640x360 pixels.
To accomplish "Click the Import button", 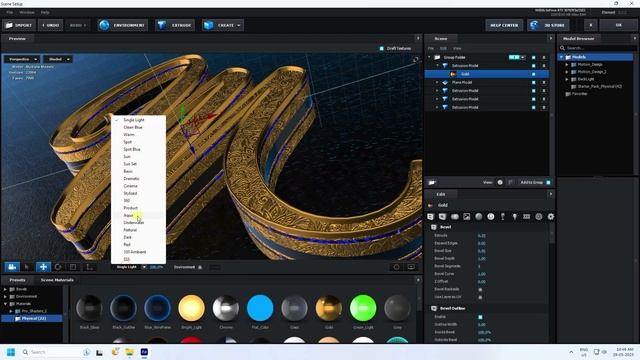I will click(19, 25).
